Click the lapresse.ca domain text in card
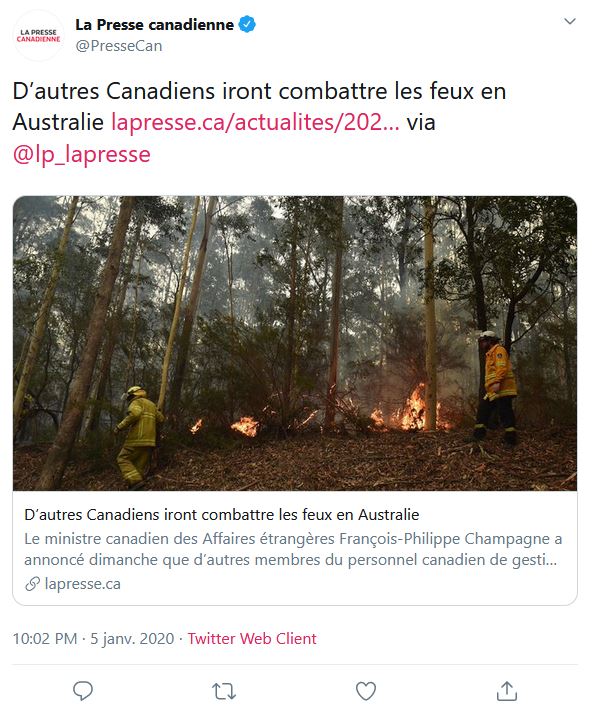 pos(83,584)
